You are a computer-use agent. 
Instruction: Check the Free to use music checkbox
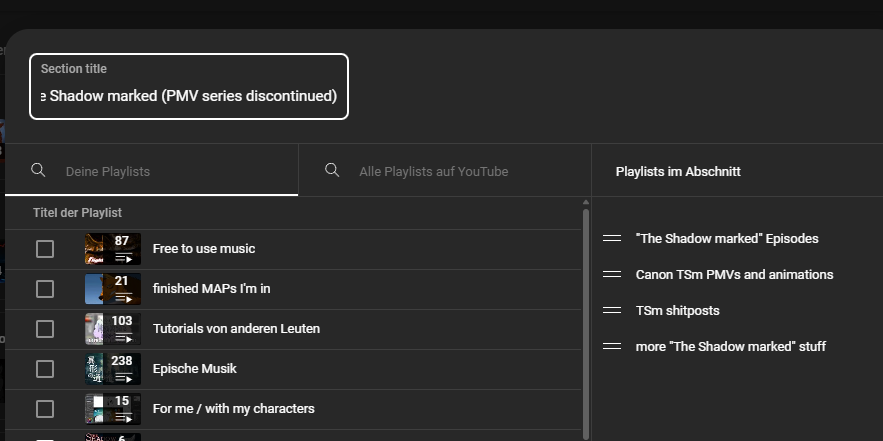point(45,249)
